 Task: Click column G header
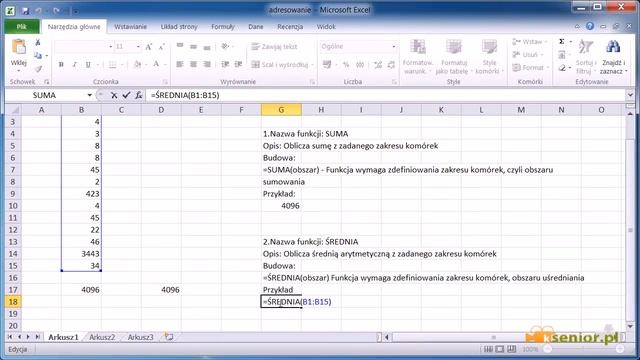(x=281, y=110)
